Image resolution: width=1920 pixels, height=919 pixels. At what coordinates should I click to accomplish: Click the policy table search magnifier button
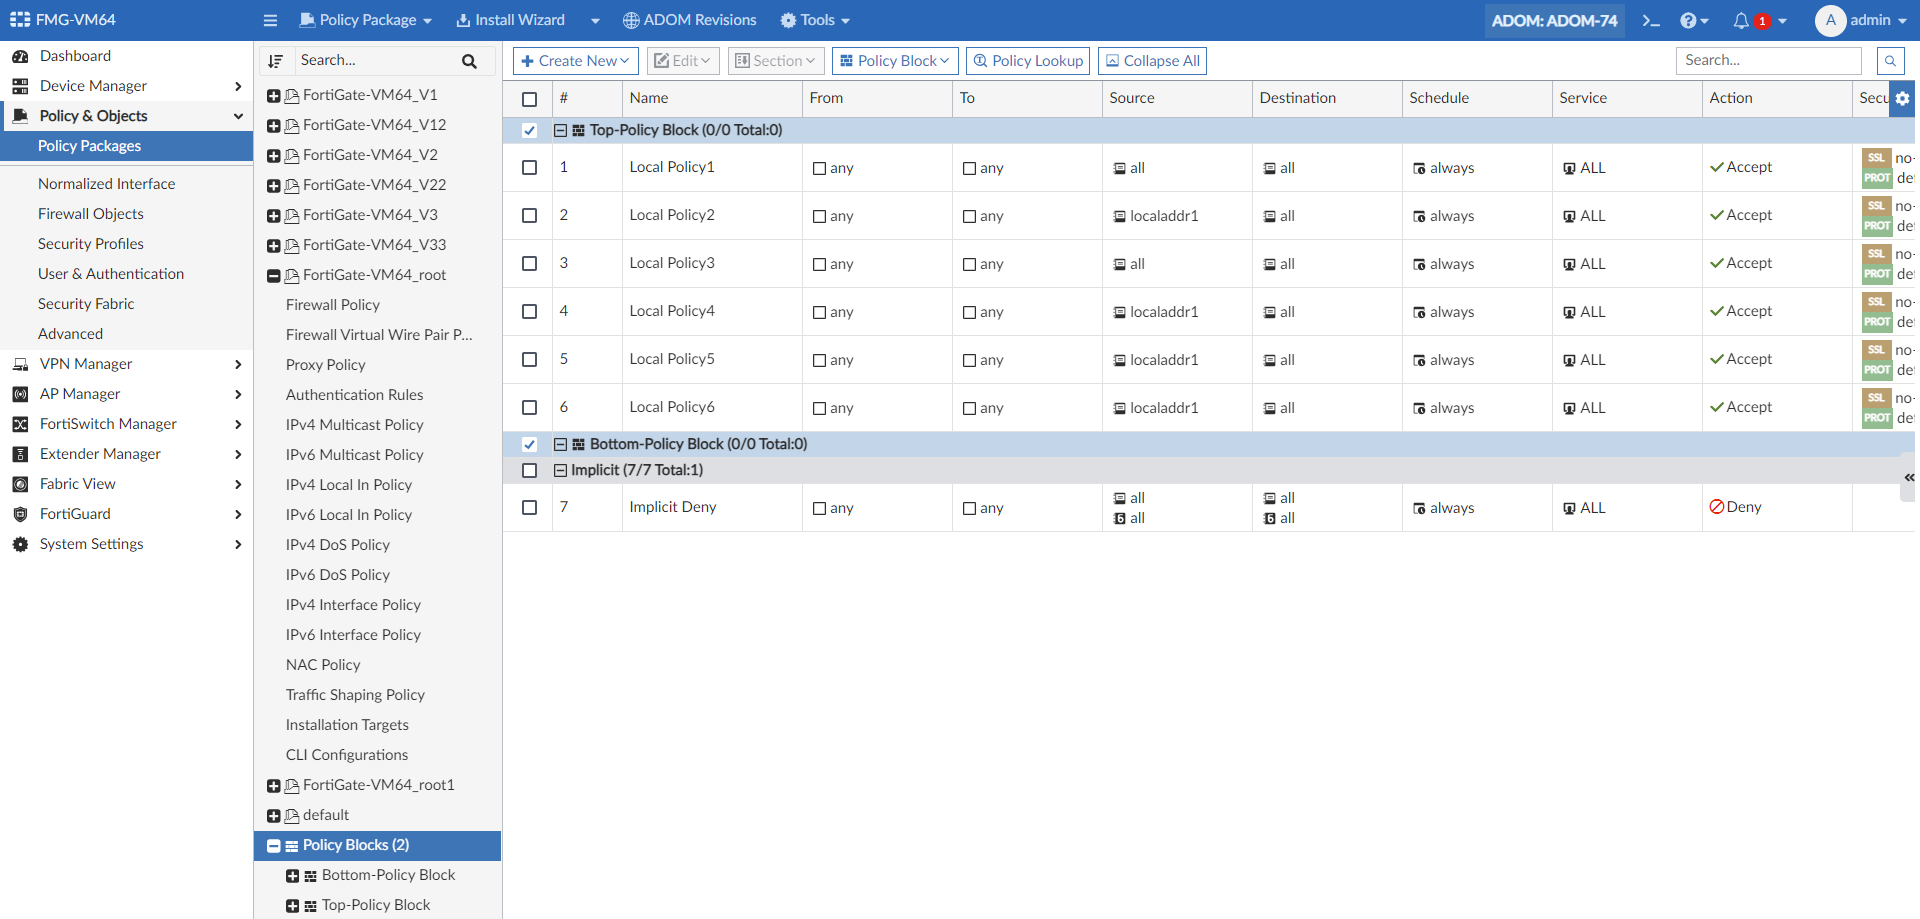pos(1890,61)
